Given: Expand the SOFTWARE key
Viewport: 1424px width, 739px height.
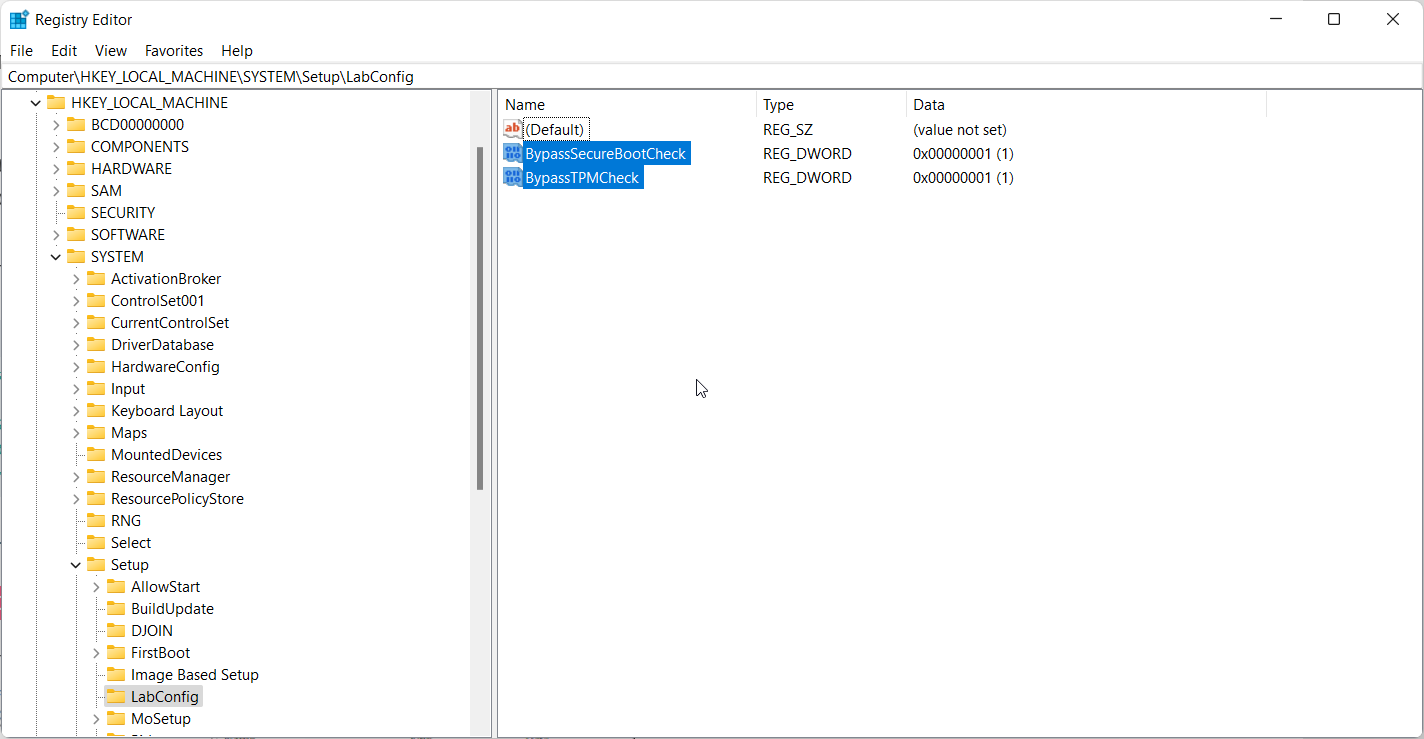Looking at the screenshot, I should (x=56, y=235).
